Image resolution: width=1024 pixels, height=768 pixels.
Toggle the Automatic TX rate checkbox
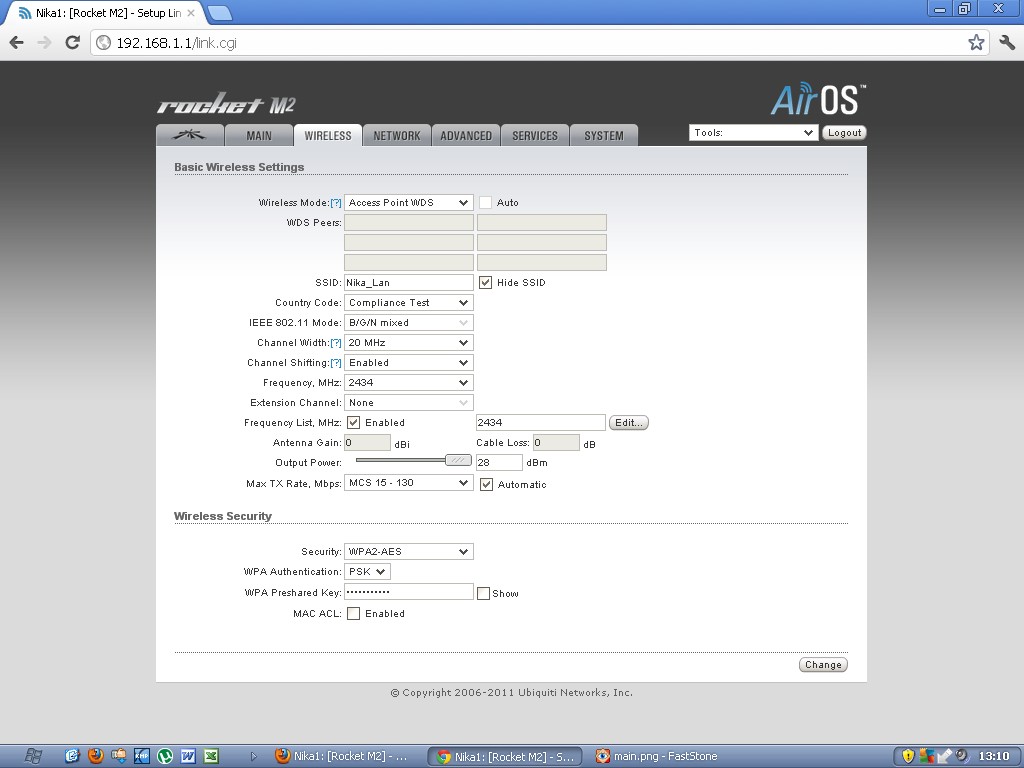point(486,485)
